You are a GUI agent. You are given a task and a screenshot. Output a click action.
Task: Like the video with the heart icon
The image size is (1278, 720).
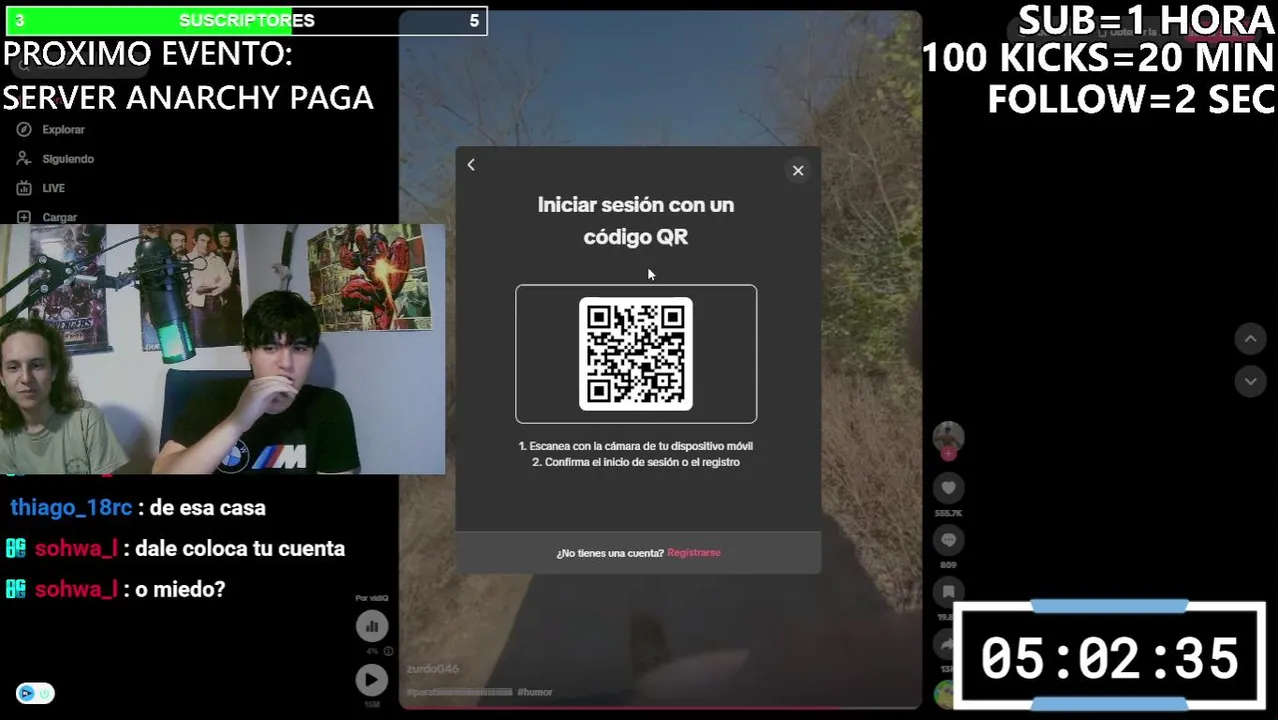click(x=948, y=488)
